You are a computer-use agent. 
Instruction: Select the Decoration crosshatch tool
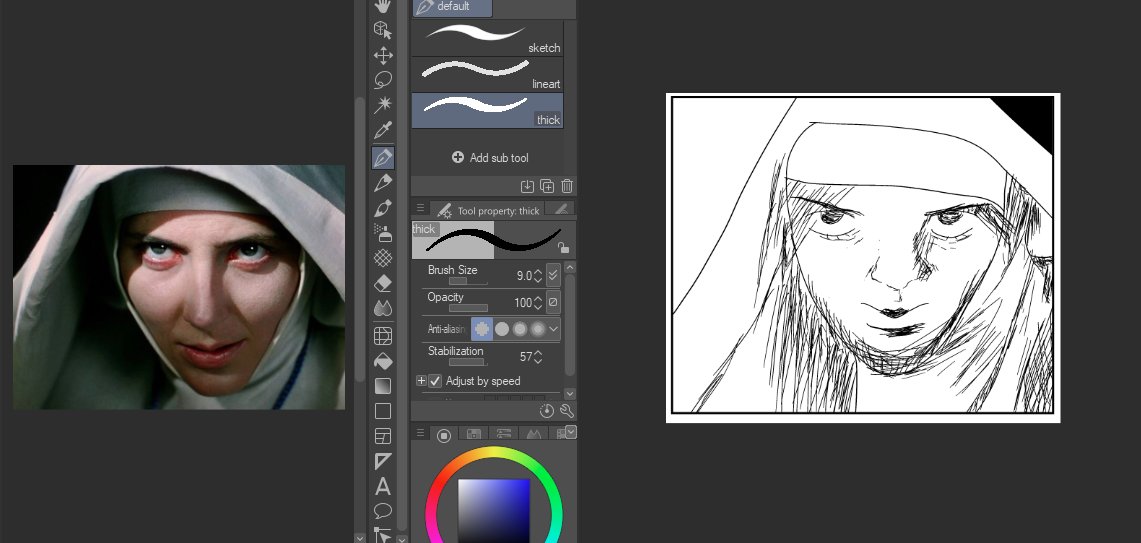pos(383,258)
